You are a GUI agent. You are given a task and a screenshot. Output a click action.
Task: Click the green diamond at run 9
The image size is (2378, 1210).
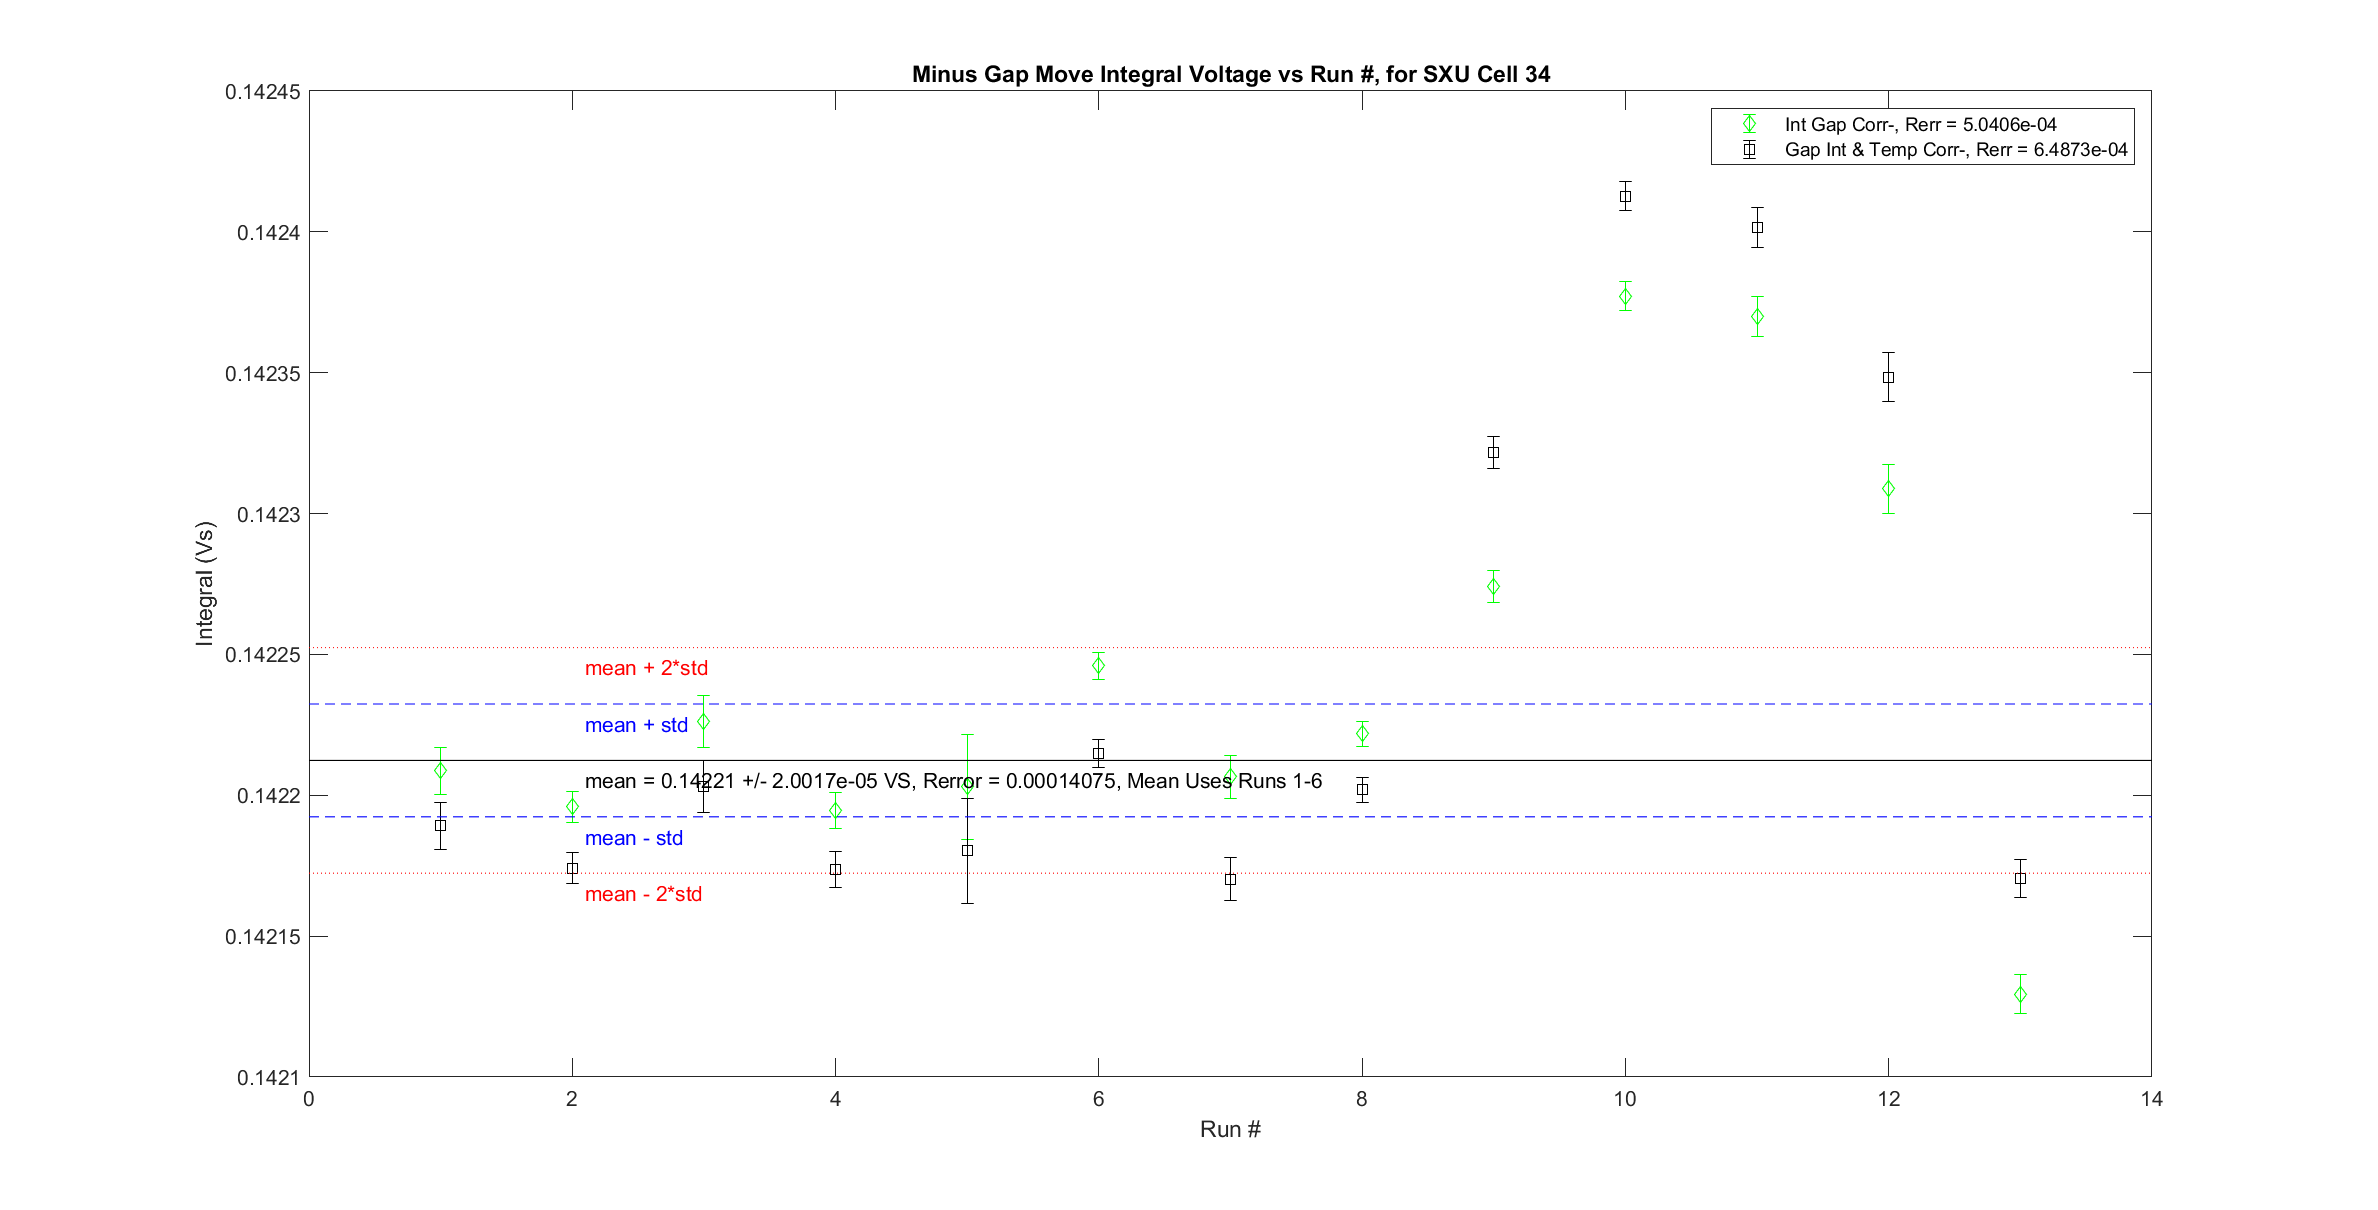[1493, 587]
